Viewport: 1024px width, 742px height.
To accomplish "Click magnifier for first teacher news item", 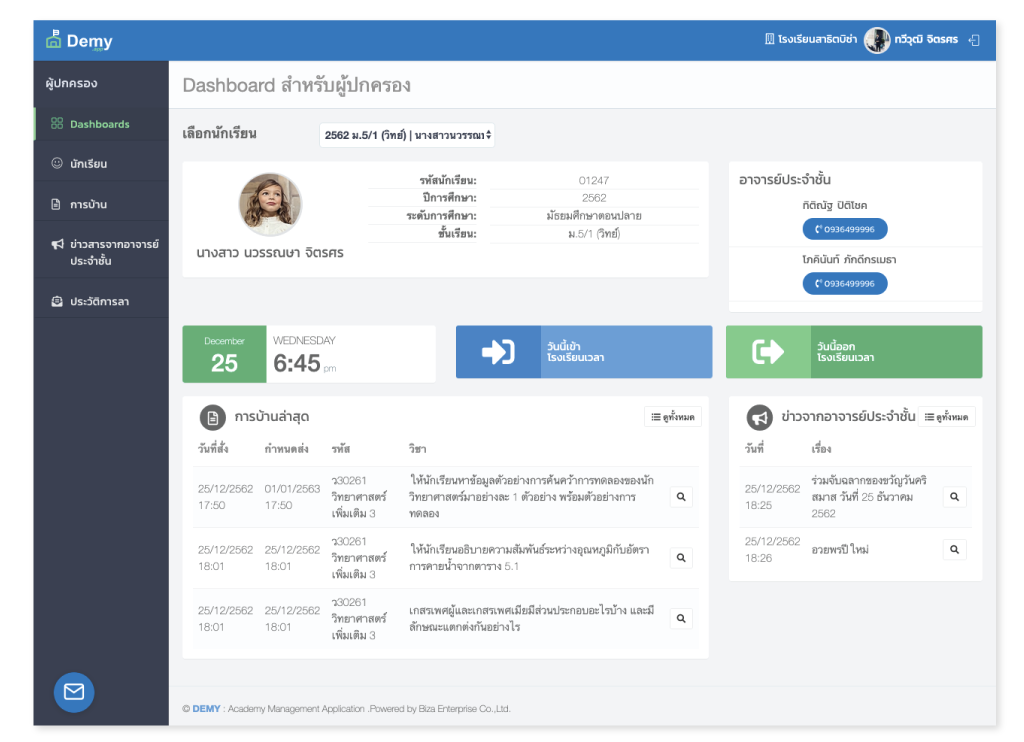I will 954,497.
